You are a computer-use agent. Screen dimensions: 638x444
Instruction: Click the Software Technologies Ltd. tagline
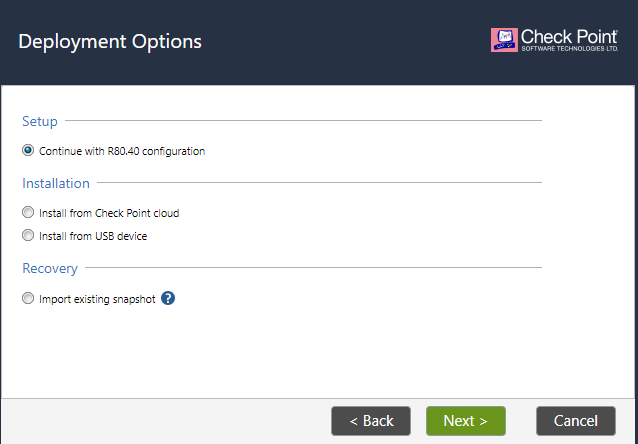coord(569,50)
